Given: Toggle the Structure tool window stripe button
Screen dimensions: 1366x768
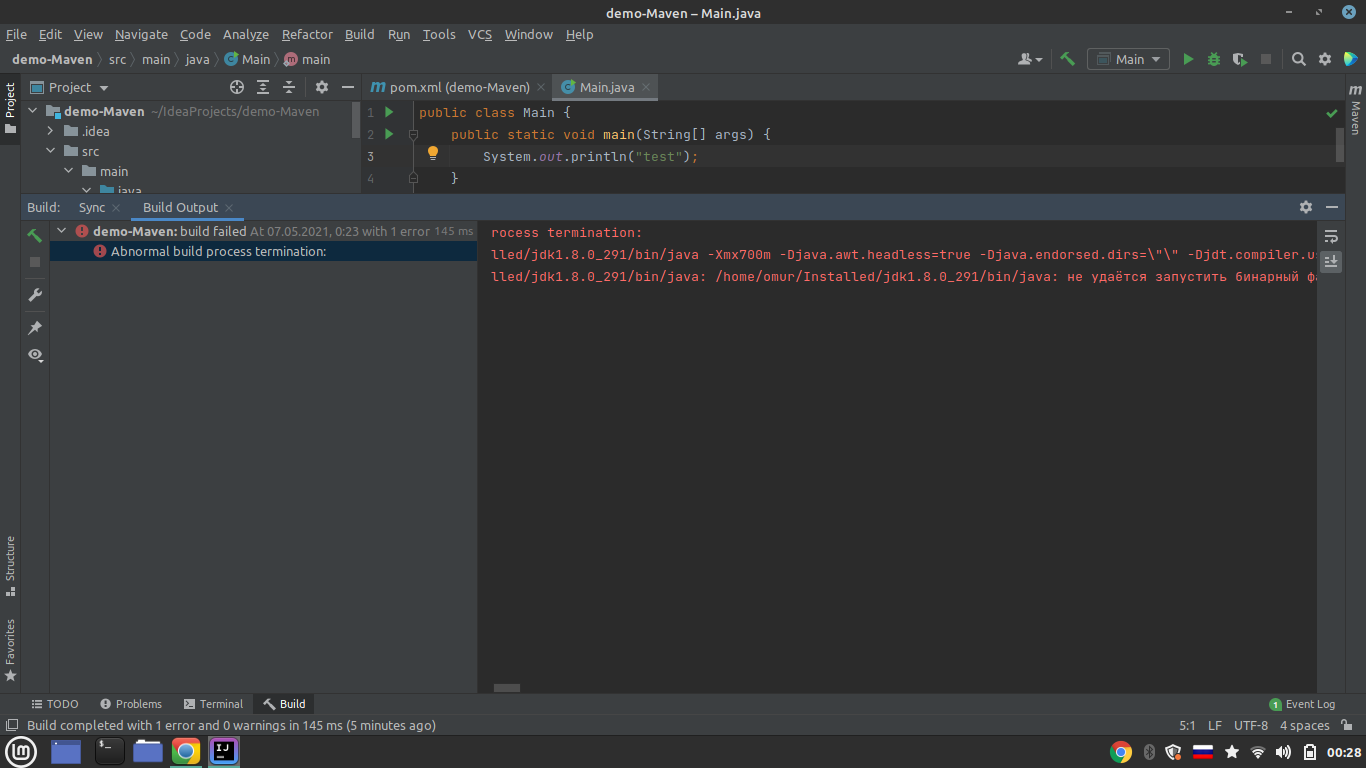Looking at the screenshot, I should 10,566.
